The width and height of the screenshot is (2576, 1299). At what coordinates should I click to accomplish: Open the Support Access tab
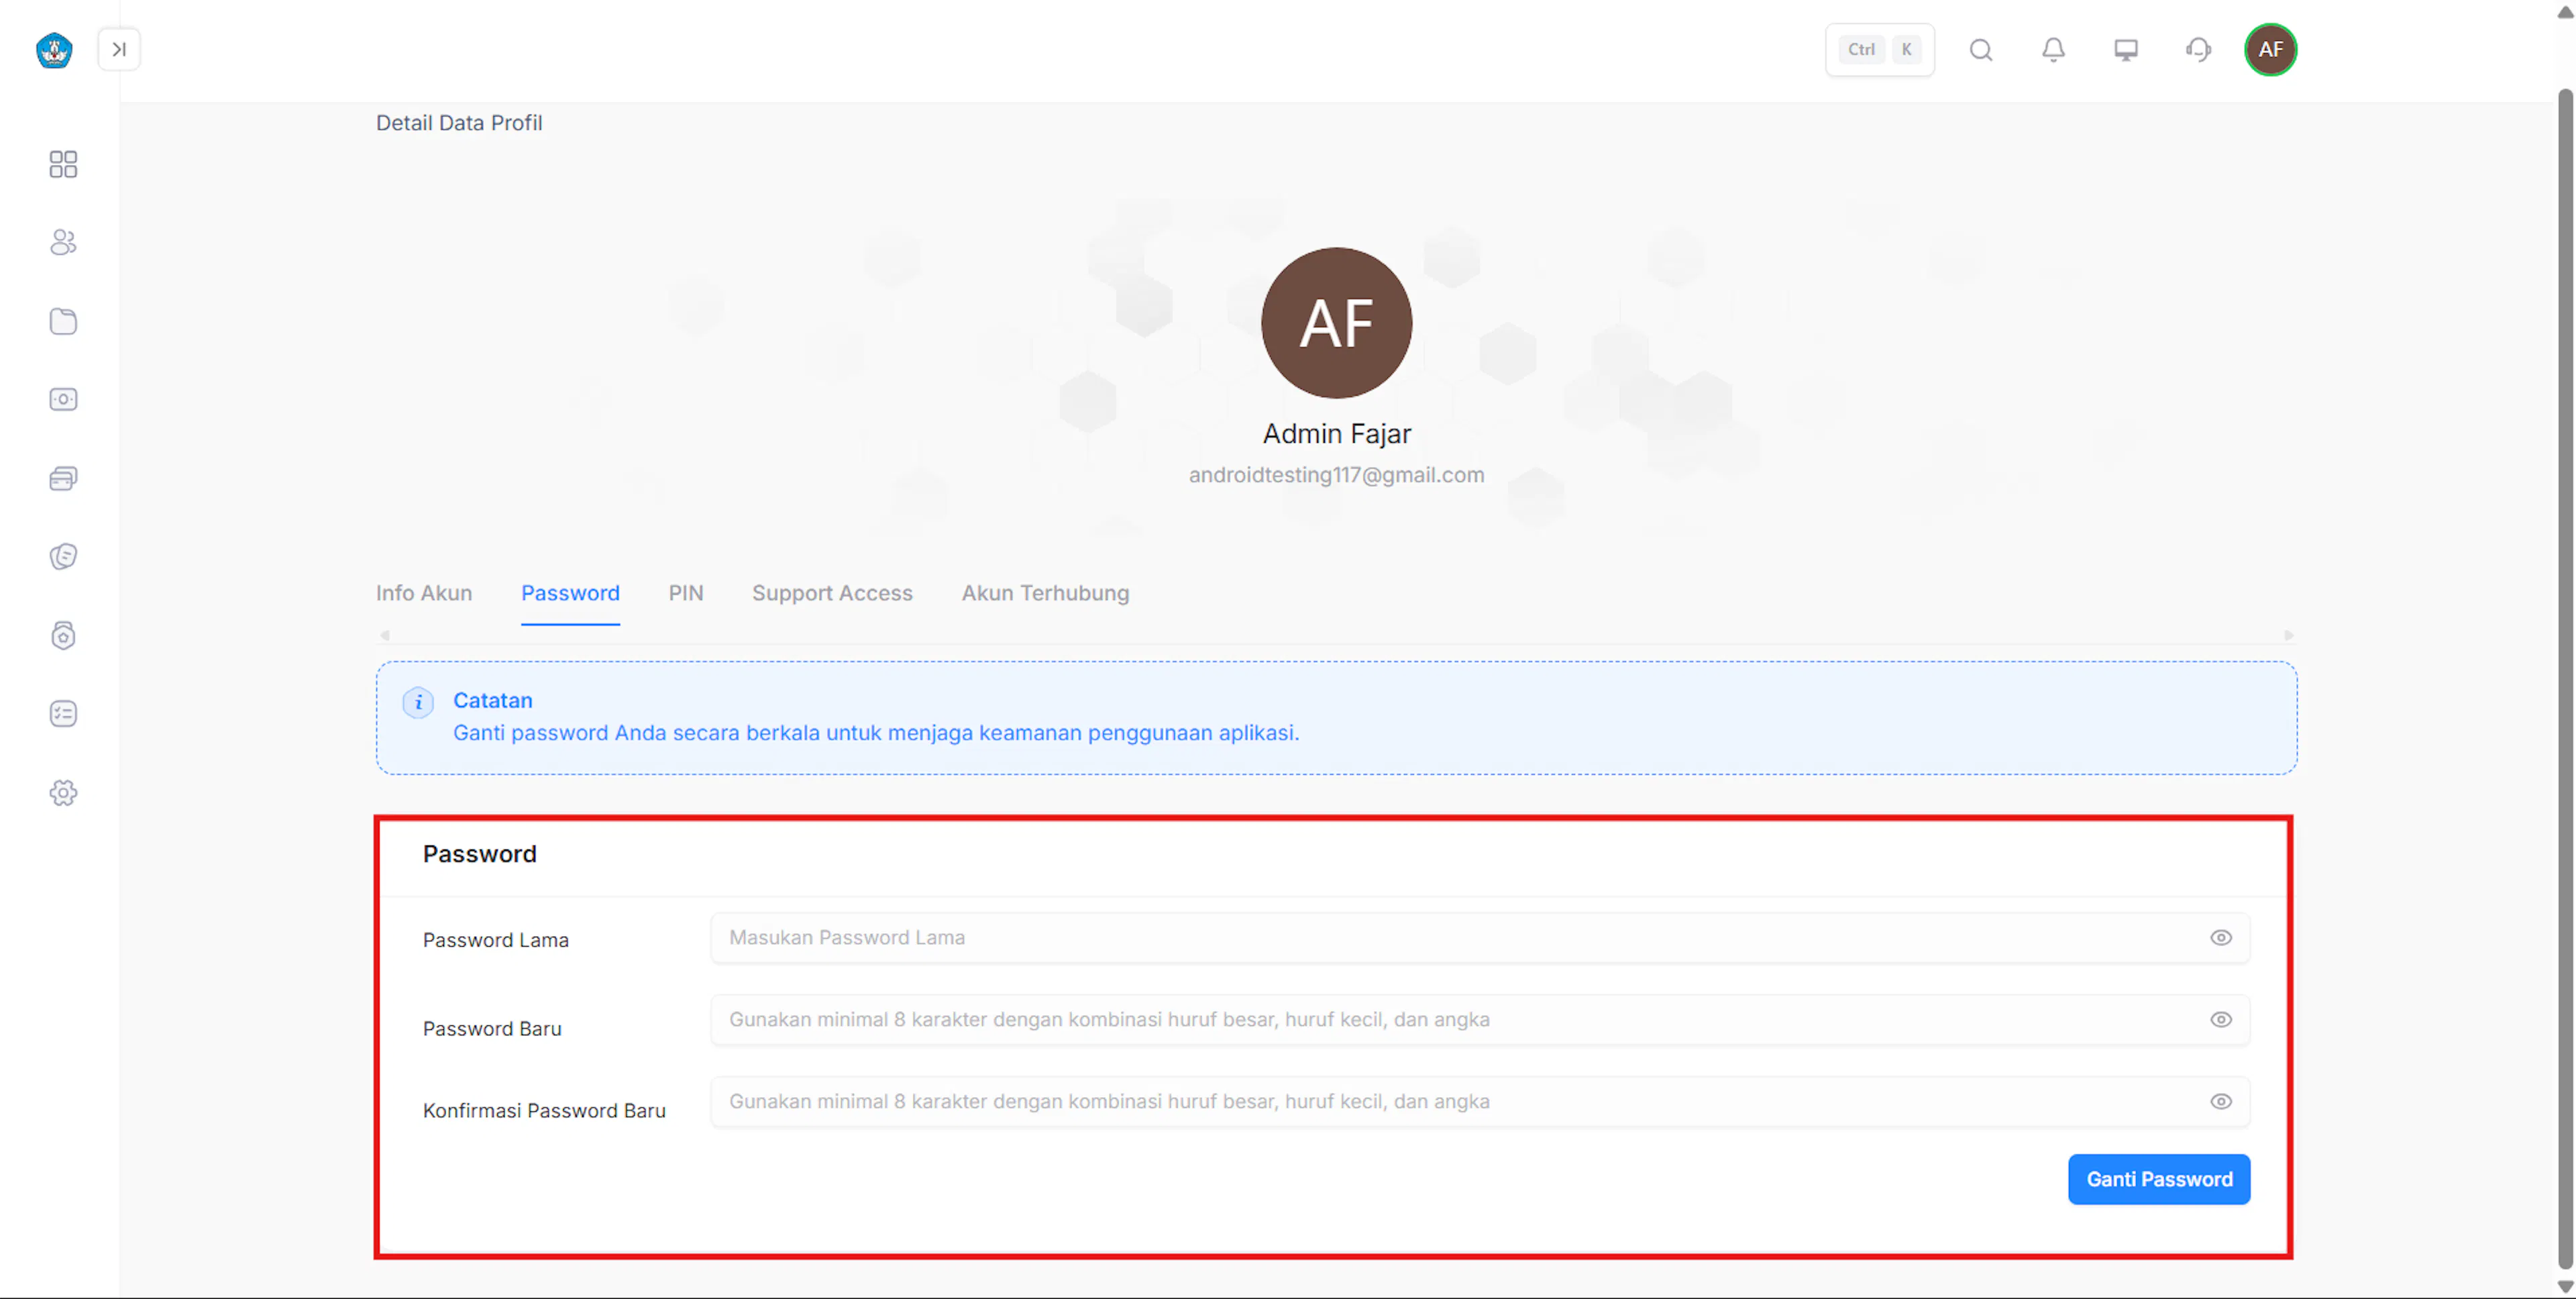(832, 593)
